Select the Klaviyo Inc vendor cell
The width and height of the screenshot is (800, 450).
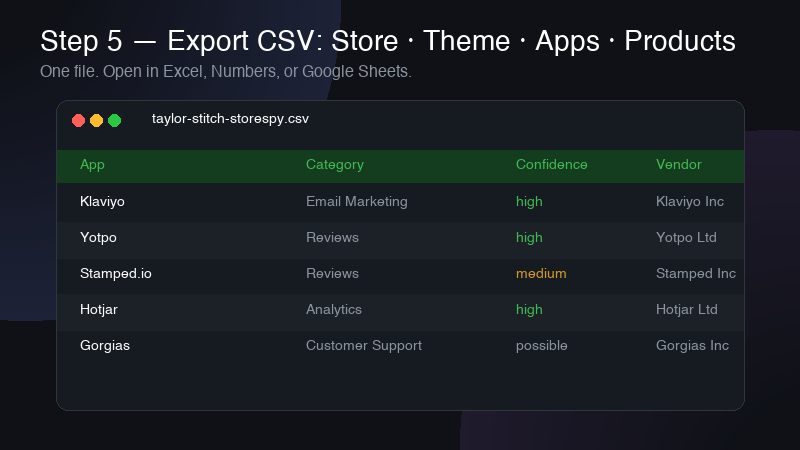tap(690, 202)
